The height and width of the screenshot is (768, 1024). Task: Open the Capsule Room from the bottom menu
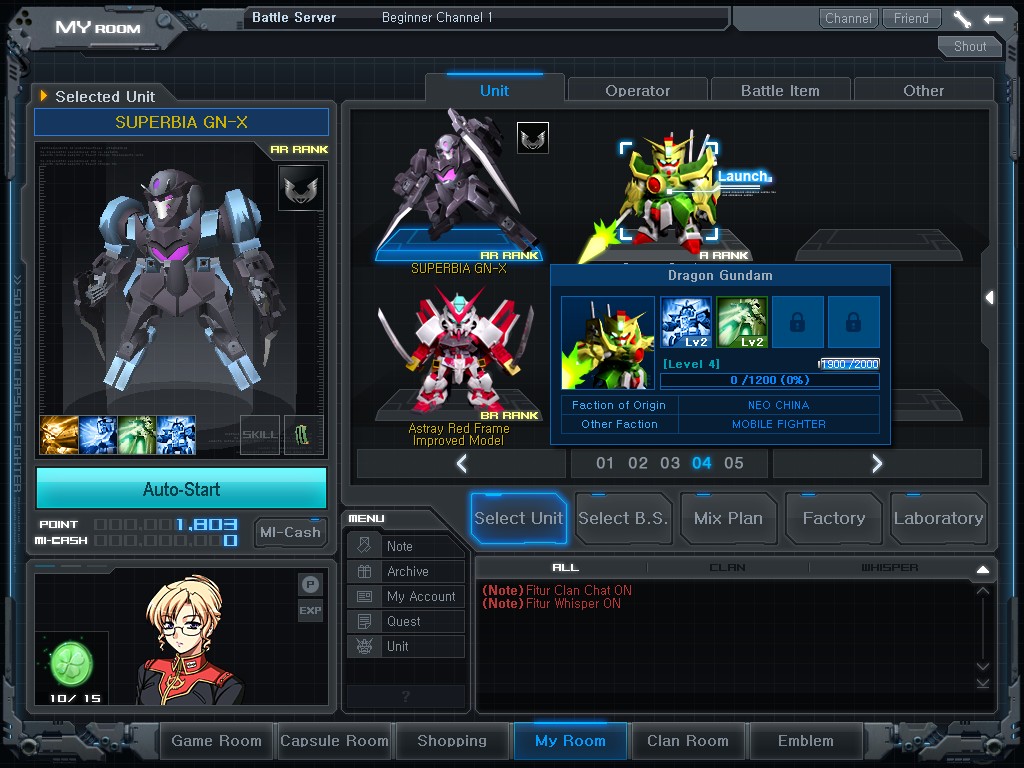334,741
